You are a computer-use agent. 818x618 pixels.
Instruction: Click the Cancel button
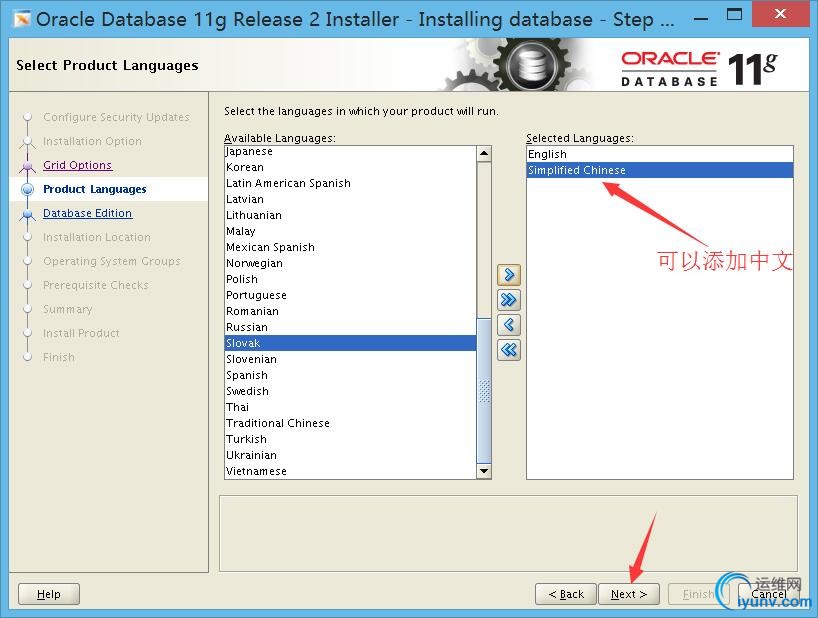768,594
